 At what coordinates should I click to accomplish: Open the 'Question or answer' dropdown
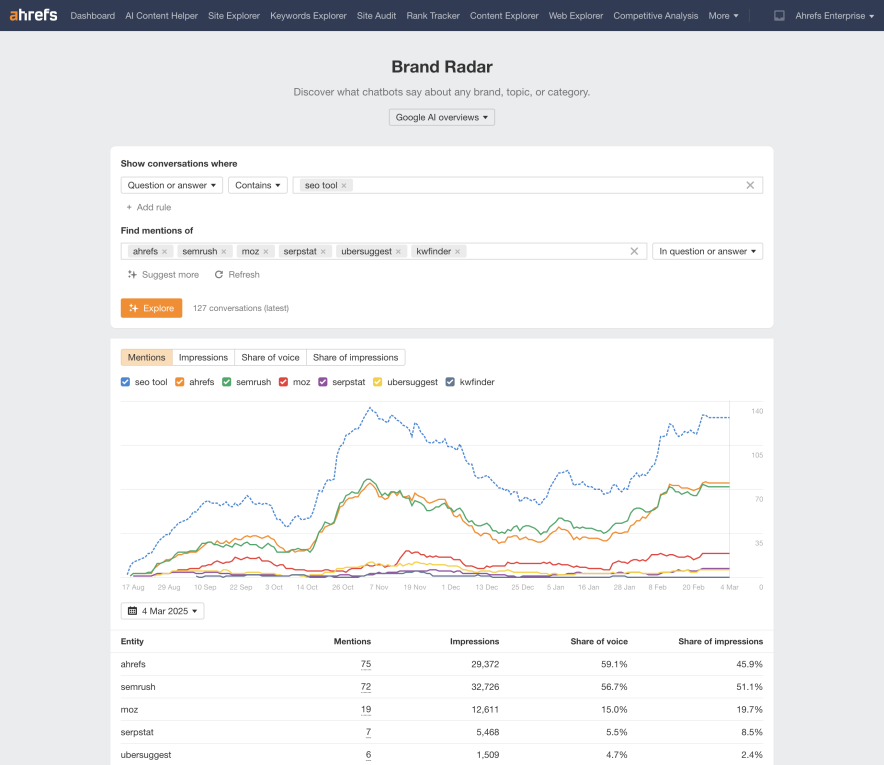click(x=172, y=185)
